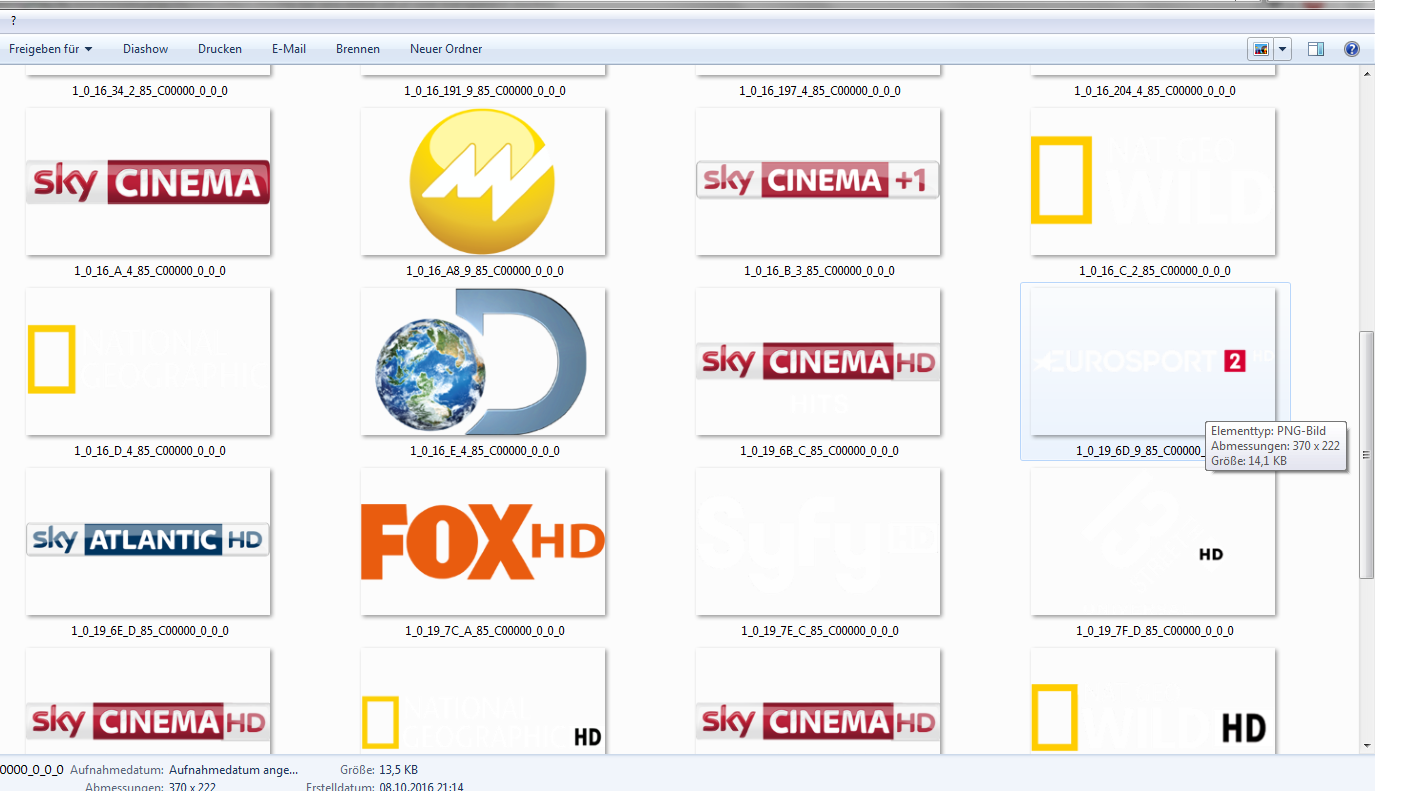The image size is (1416, 791).
Task: Select the yellow sphere logo thumbnail
Action: click(x=483, y=182)
